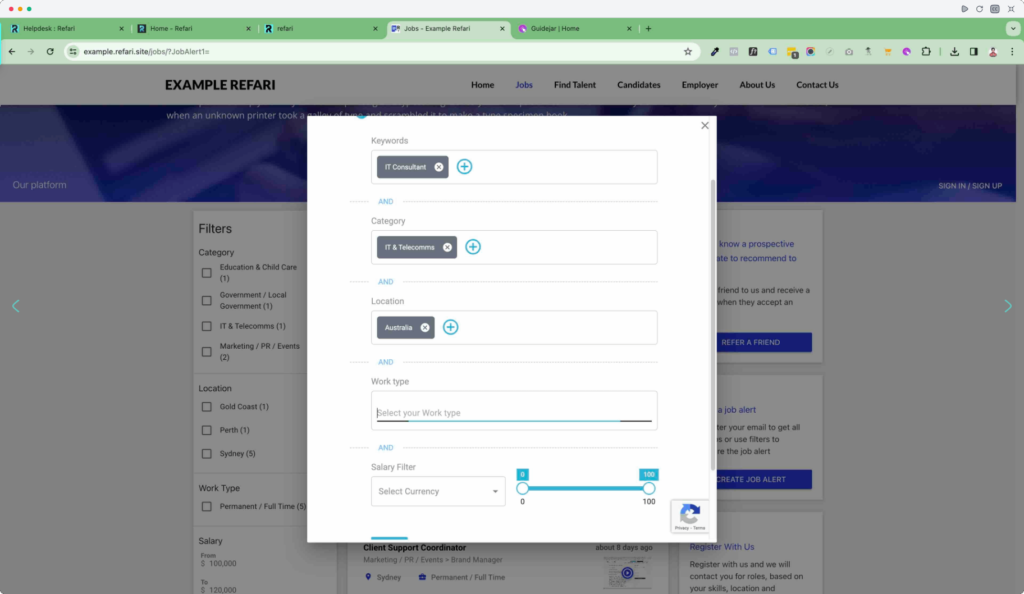Close the Guidejar | Home tab
Image resolution: width=1024 pixels, height=594 pixels.
pyautogui.click(x=629, y=29)
